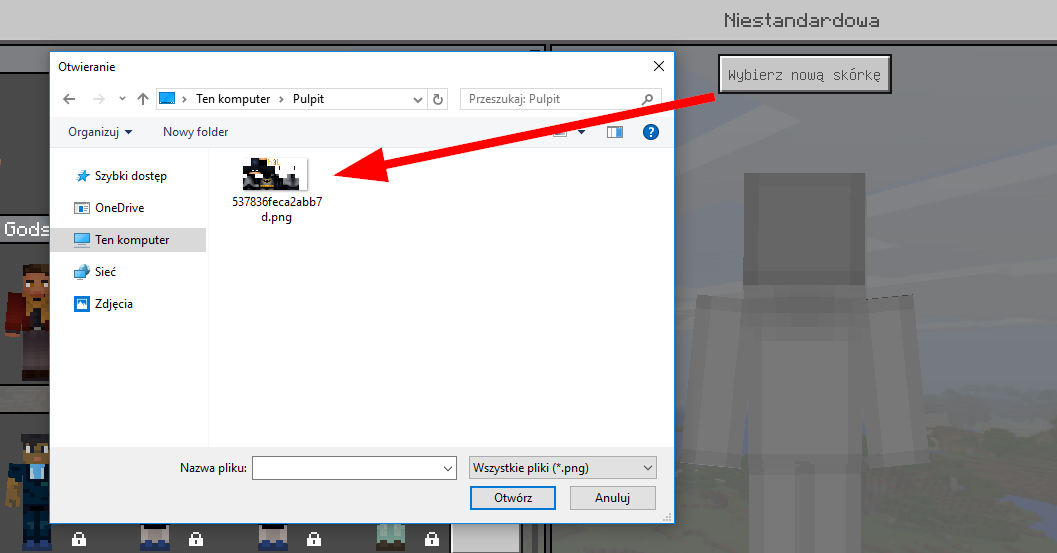Click the computer icon in the address bar
The height and width of the screenshot is (553, 1057).
(167, 99)
